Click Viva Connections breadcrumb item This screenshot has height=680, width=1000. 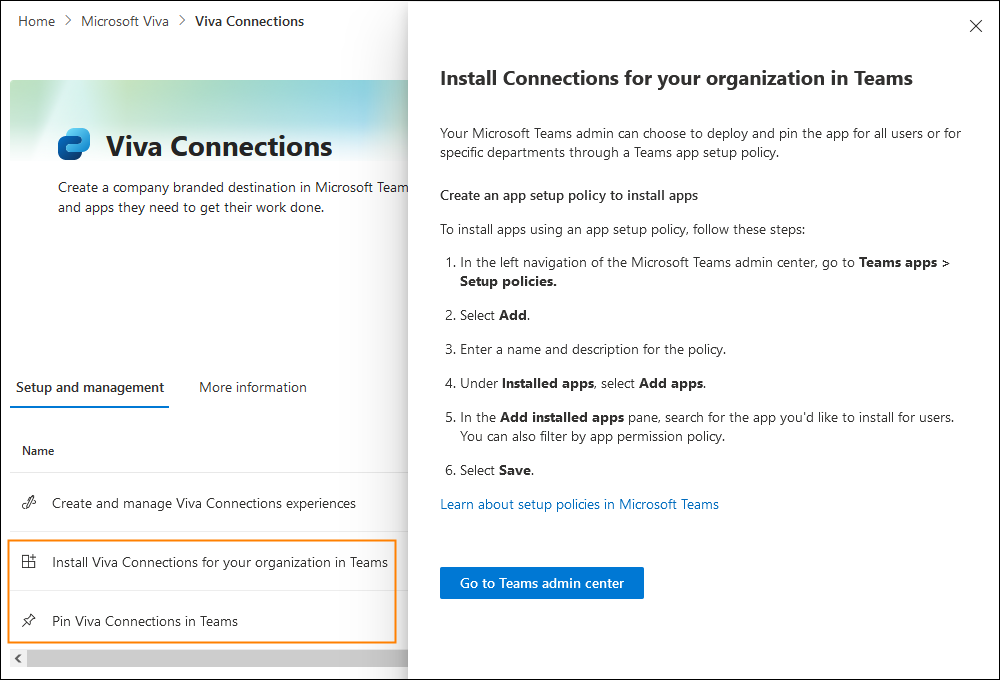[249, 21]
